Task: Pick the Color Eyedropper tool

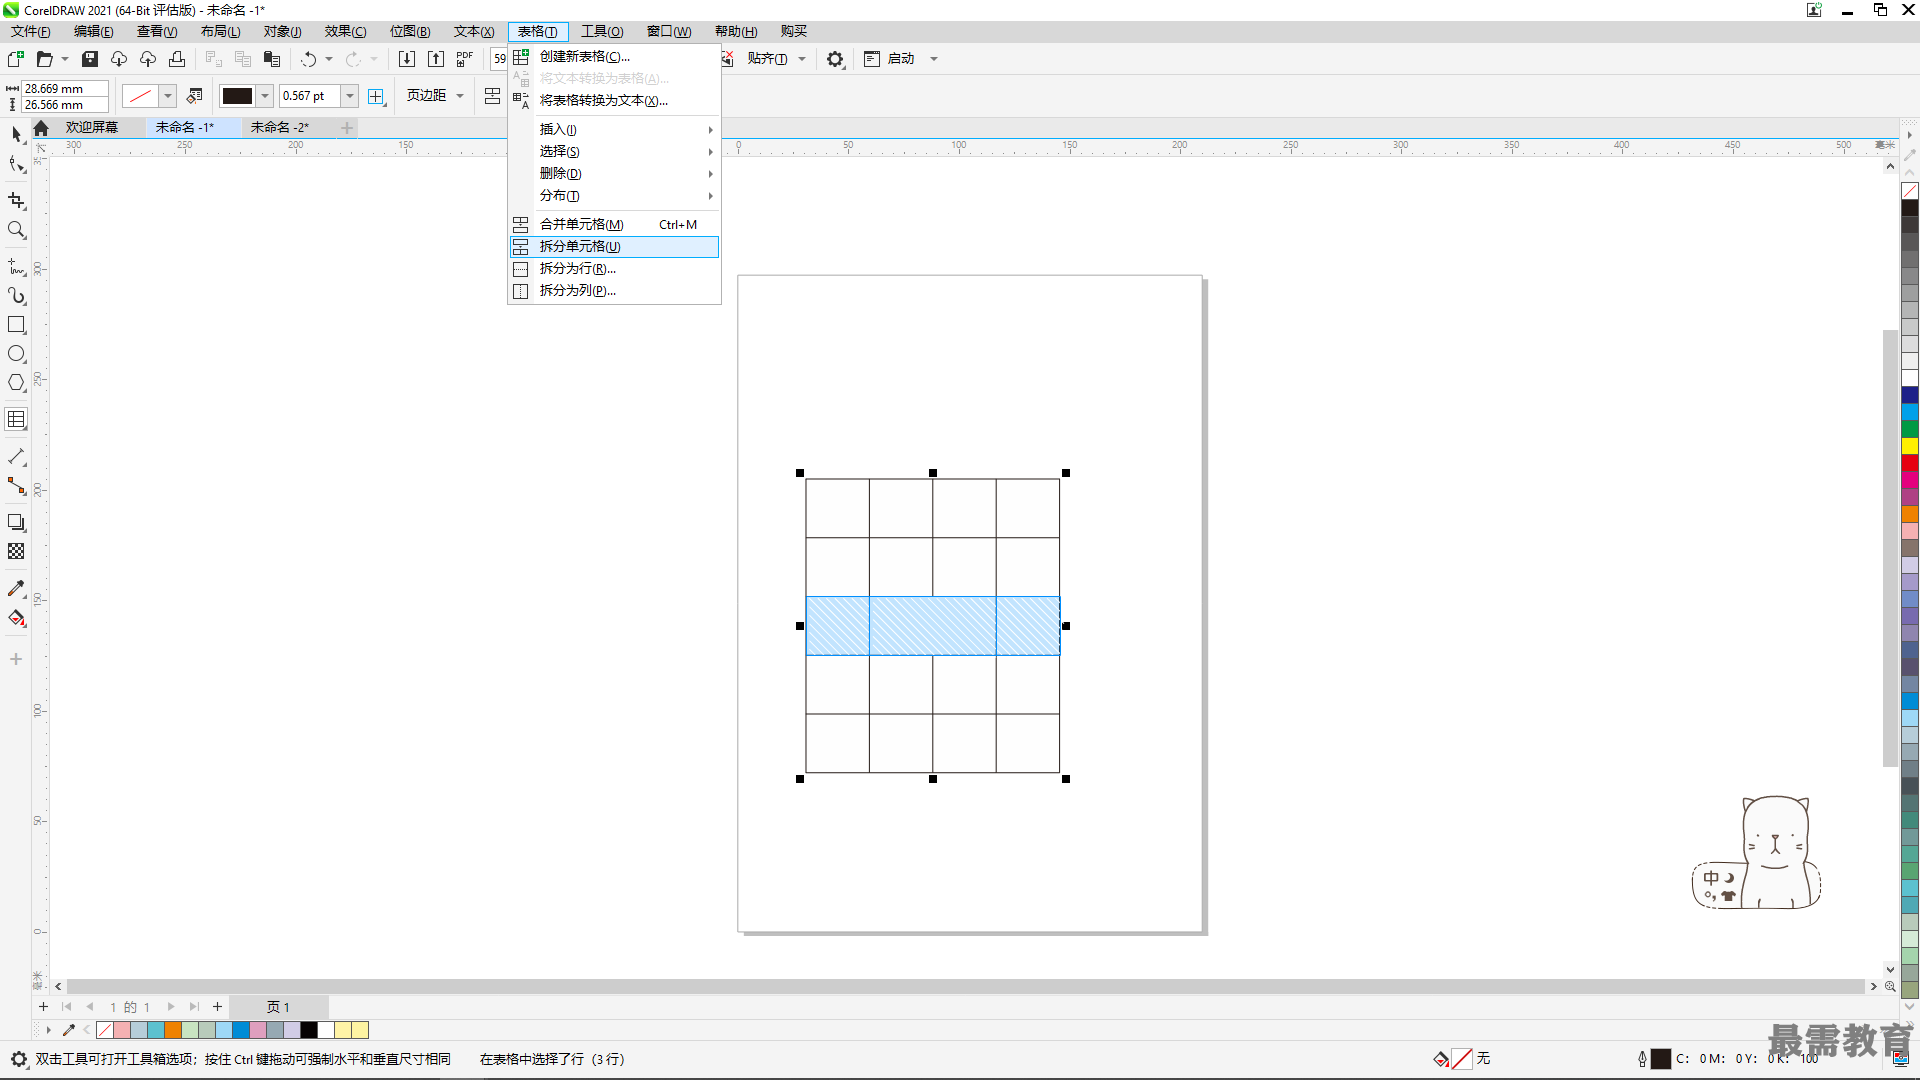Action: tap(16, 589)
